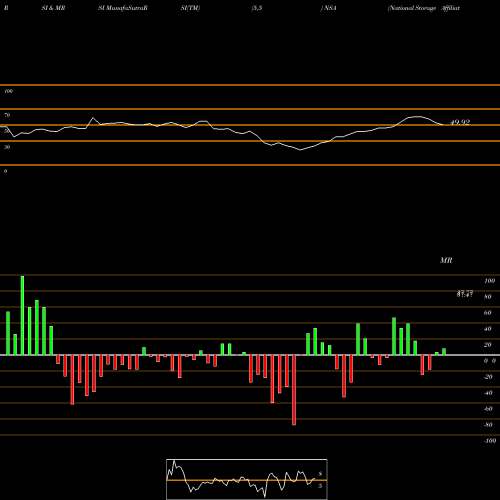Open the mini overview chart thumbnail
Screen dimensions: 500x500
pyautogui.click(x=247, y=479)
